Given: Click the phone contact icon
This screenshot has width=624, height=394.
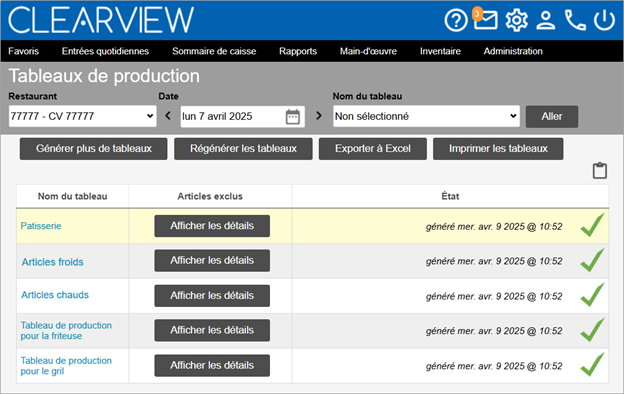Looking at the screenshot, I should 575,20.
